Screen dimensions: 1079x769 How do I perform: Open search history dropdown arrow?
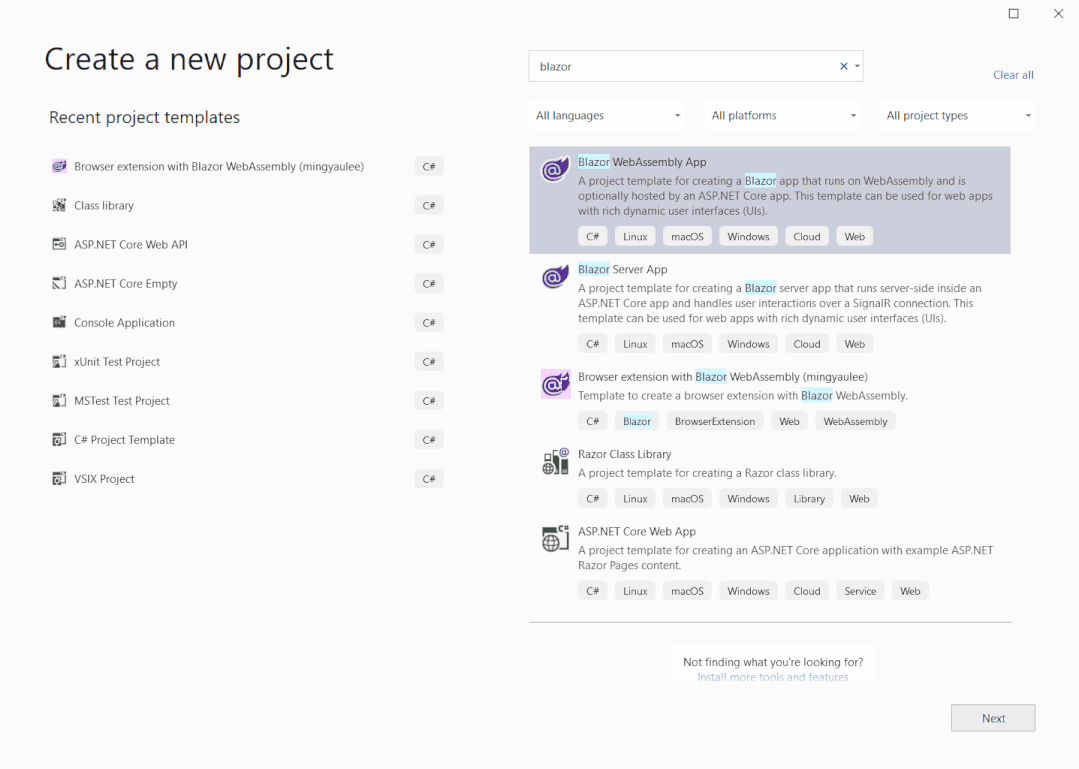857,66
